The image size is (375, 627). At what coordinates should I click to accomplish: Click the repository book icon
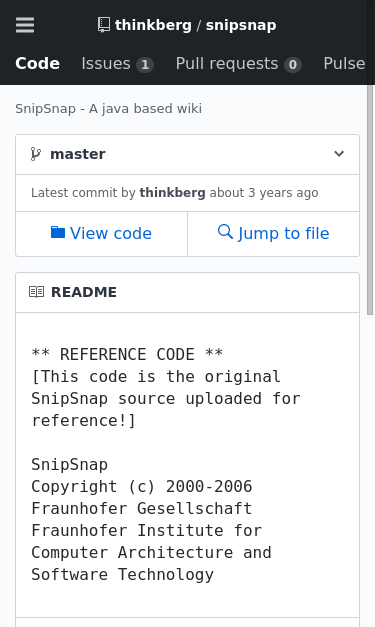104,25
